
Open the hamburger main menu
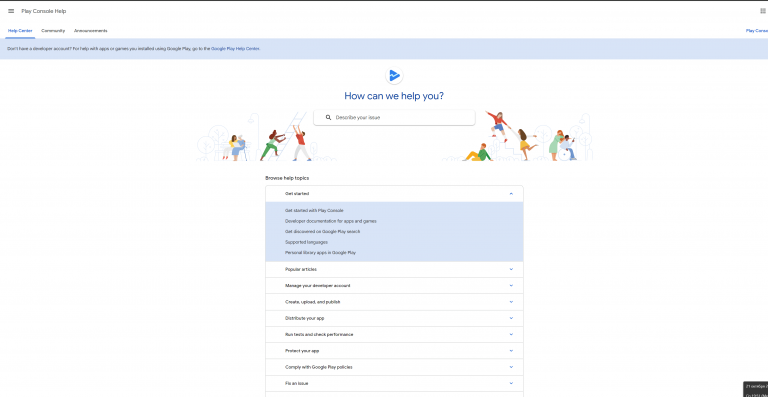point(11,11)
